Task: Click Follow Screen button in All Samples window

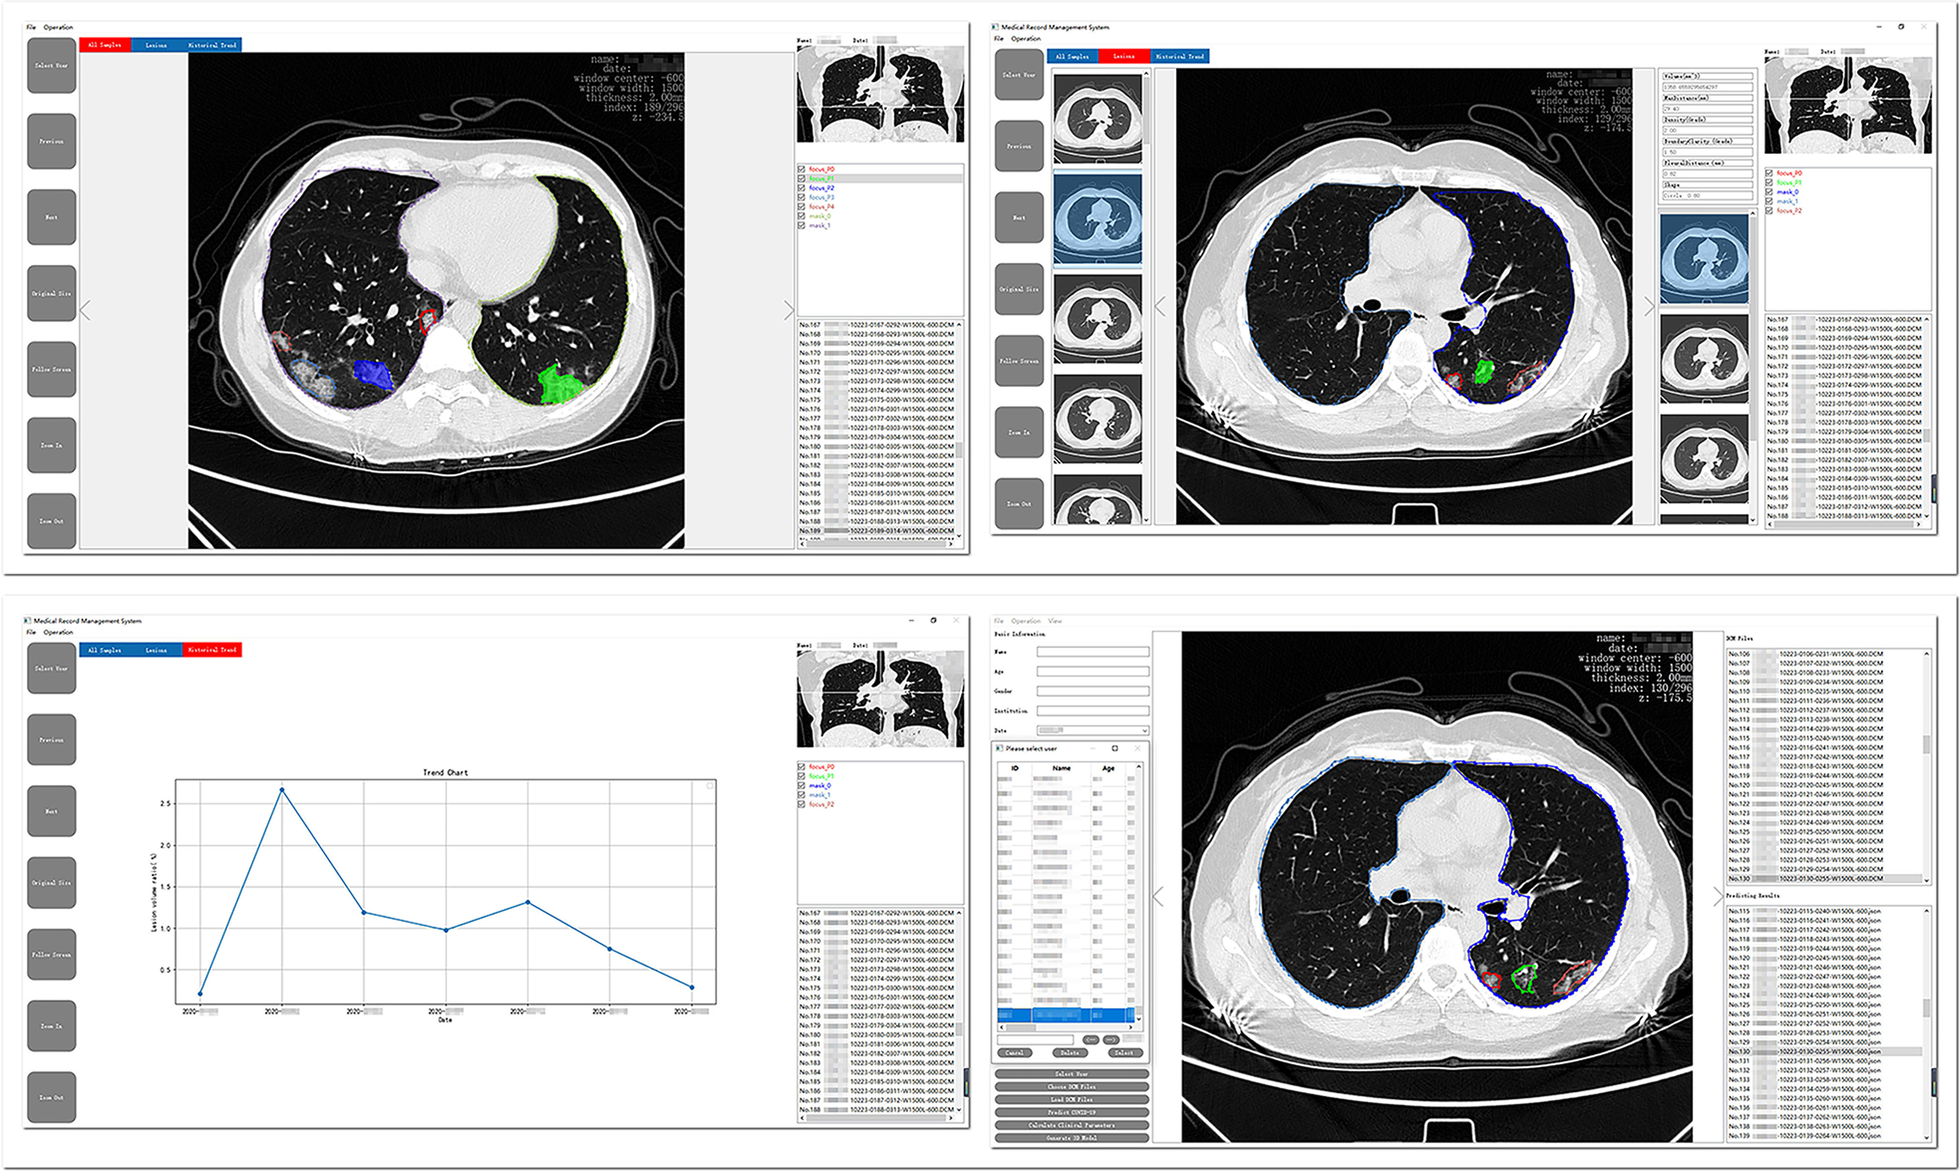Action: tap(52, 370)
